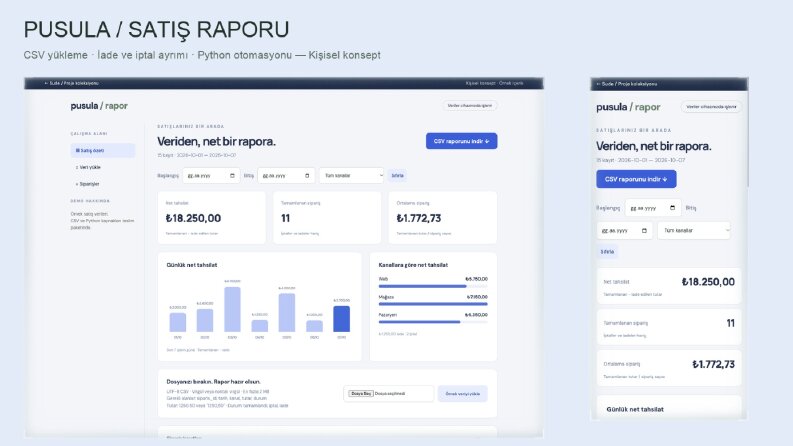
Task: Click the desktop 'Sıfırla' reset button
Action: coord(398,175)
